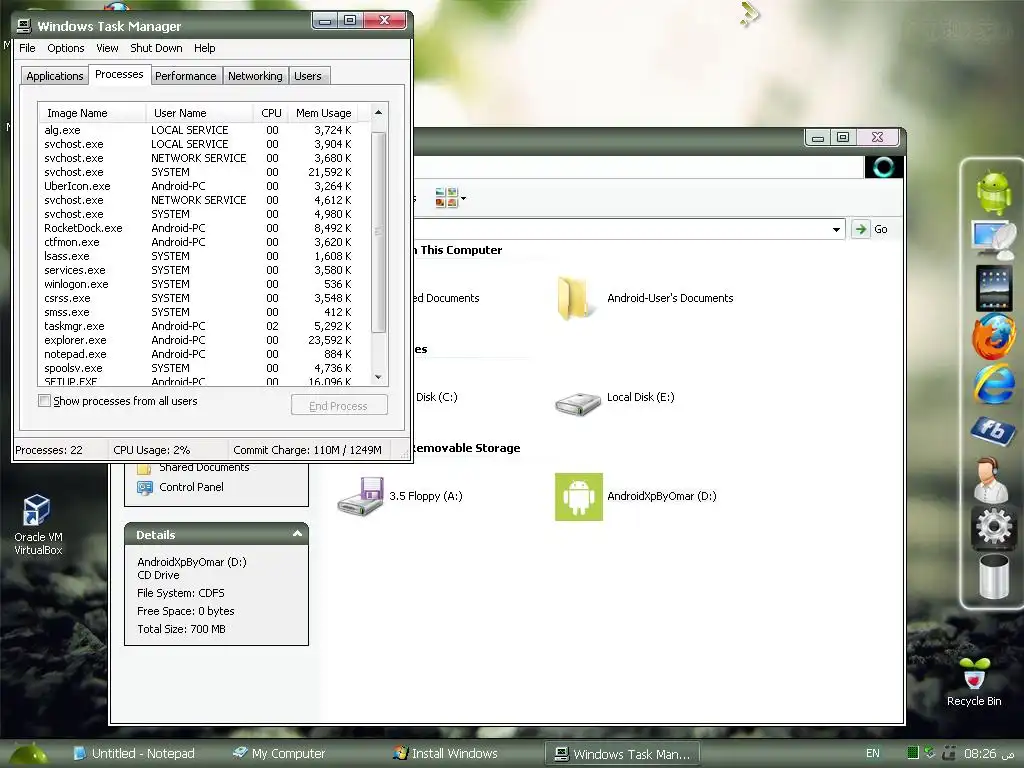Open the Help menu in Task Manager
This screenshot has height=768, width=1024.
[x=204, y=48]
